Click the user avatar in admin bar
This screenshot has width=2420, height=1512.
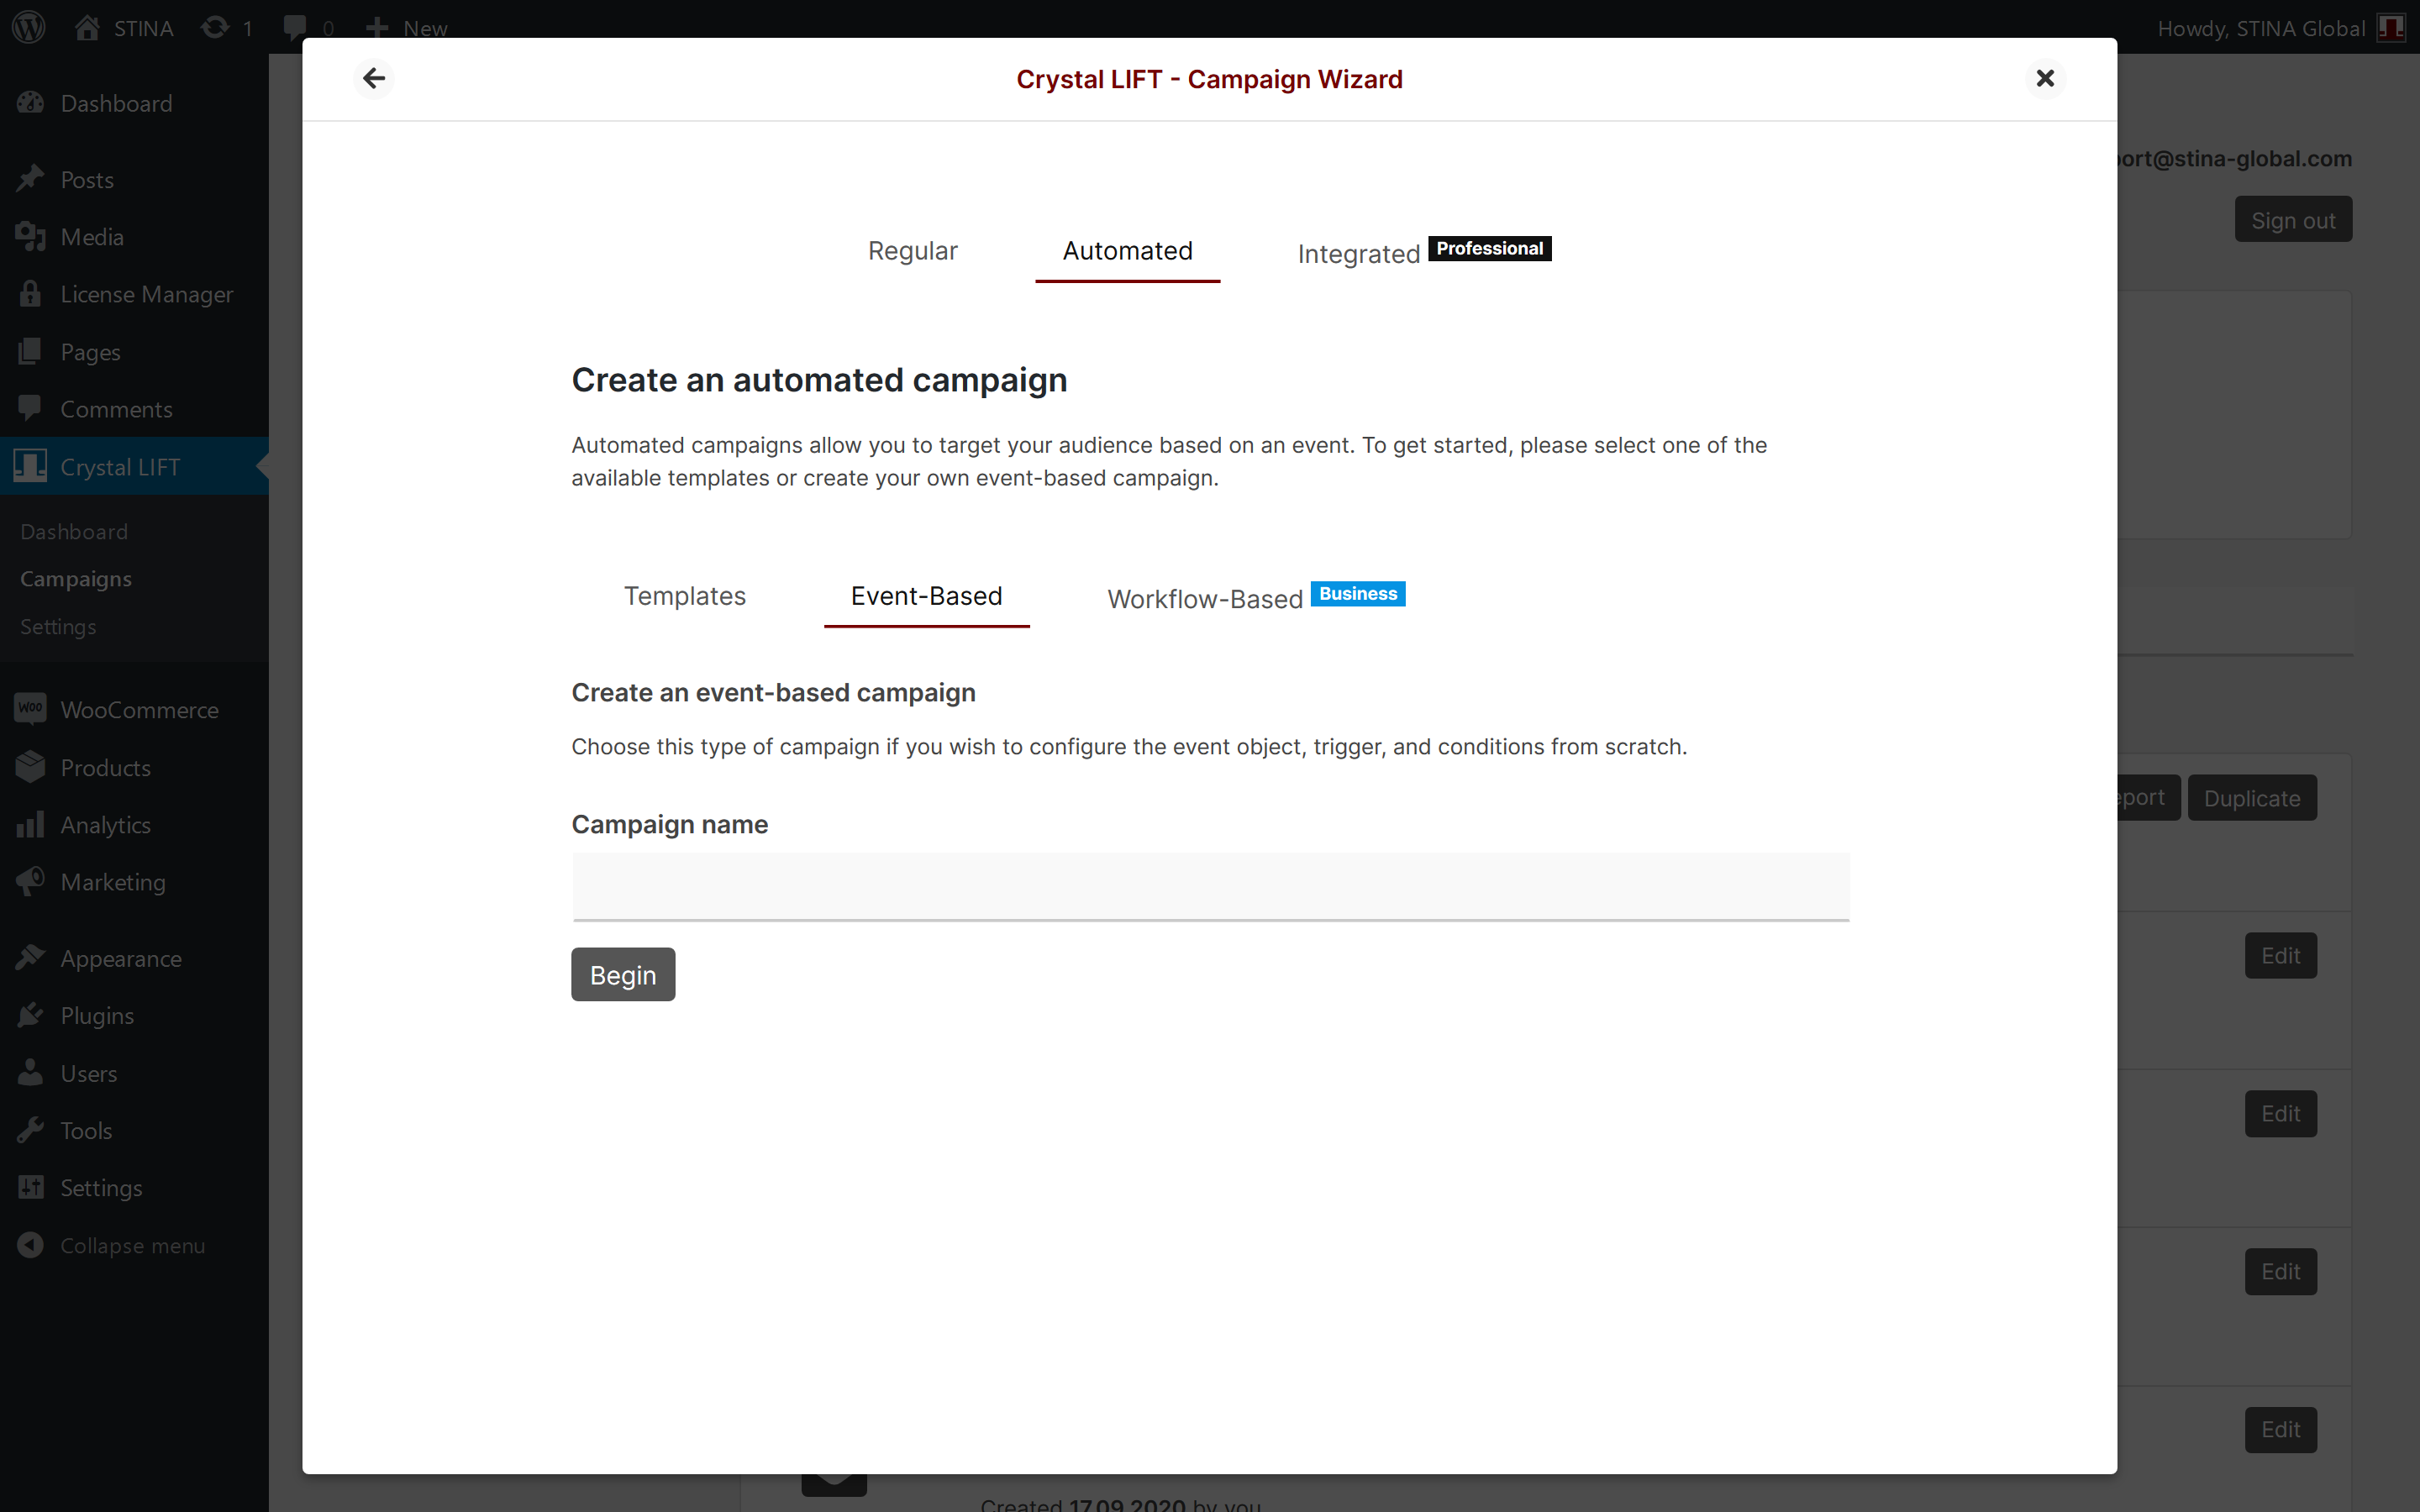(x=2391, y=27)
